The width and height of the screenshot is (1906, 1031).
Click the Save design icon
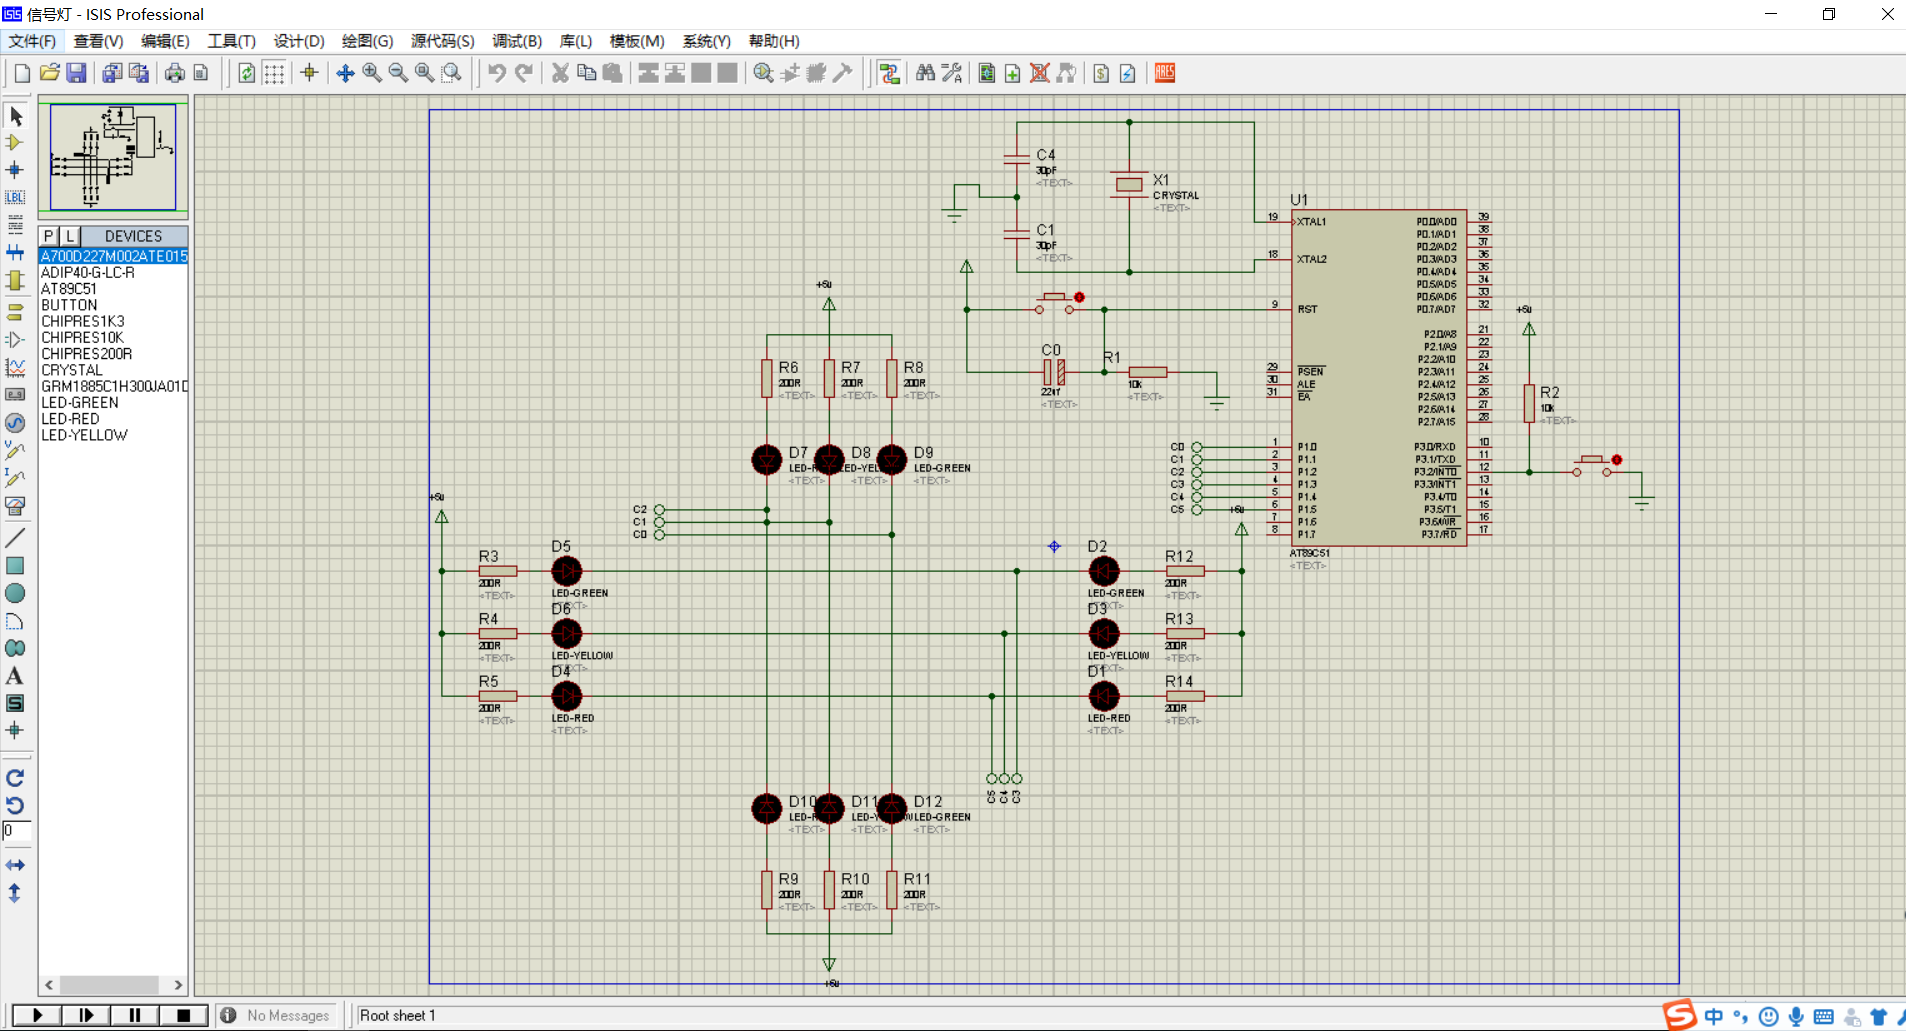pos(76,73)
